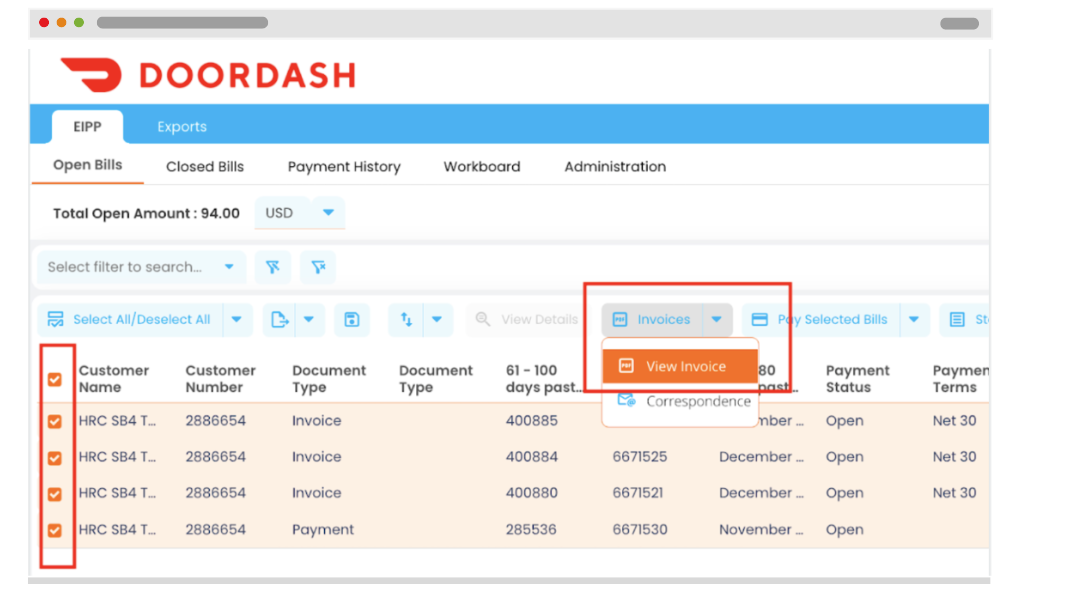Expand the Pay Selected Bills dropdown arrow
Image resolution: width=1080 pixels, height=600 pixels.
pyautogui.click(x=914, y=319)
